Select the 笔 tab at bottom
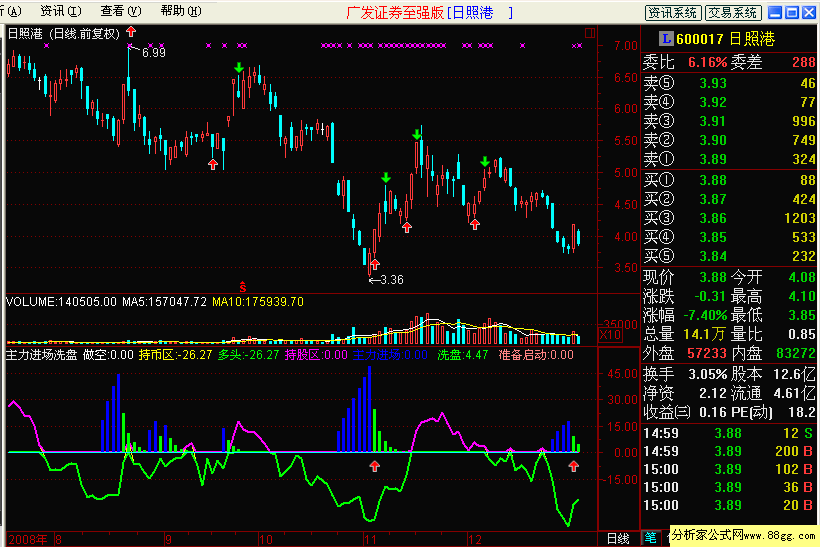This screenshot has width=820, height=547. [x=651, y=538]
